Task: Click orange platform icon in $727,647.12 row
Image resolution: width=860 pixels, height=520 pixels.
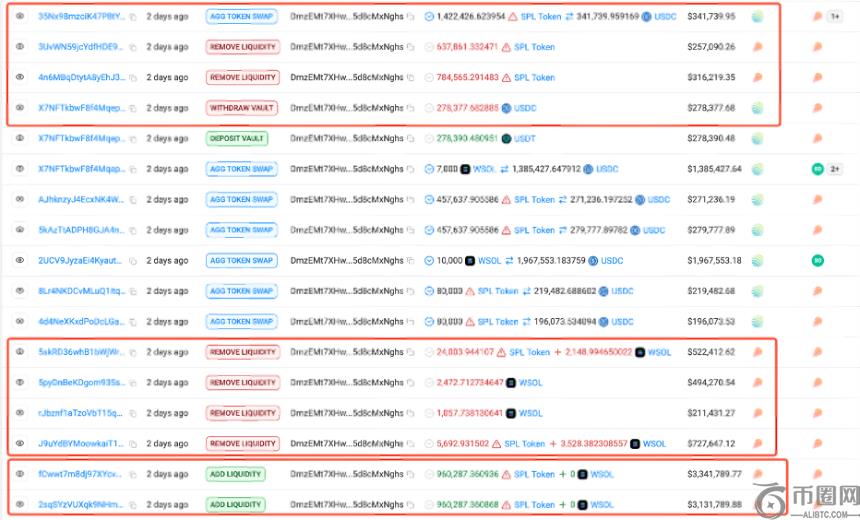Action: [x=757, y=444]
